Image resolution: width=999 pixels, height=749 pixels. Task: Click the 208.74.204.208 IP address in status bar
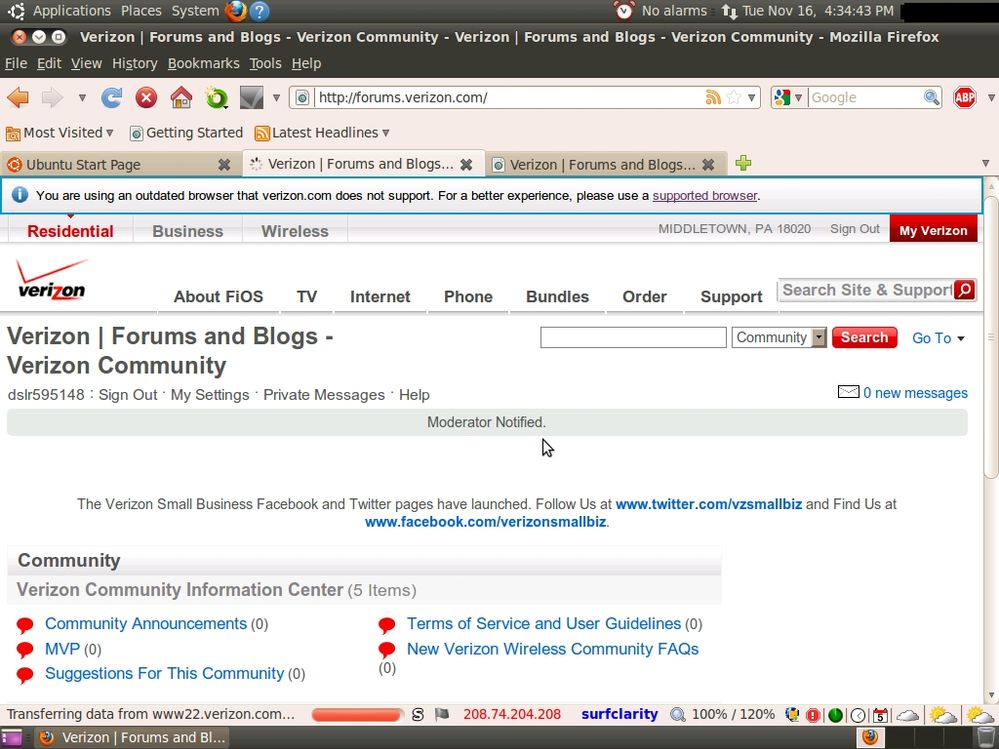click(512, 715)
